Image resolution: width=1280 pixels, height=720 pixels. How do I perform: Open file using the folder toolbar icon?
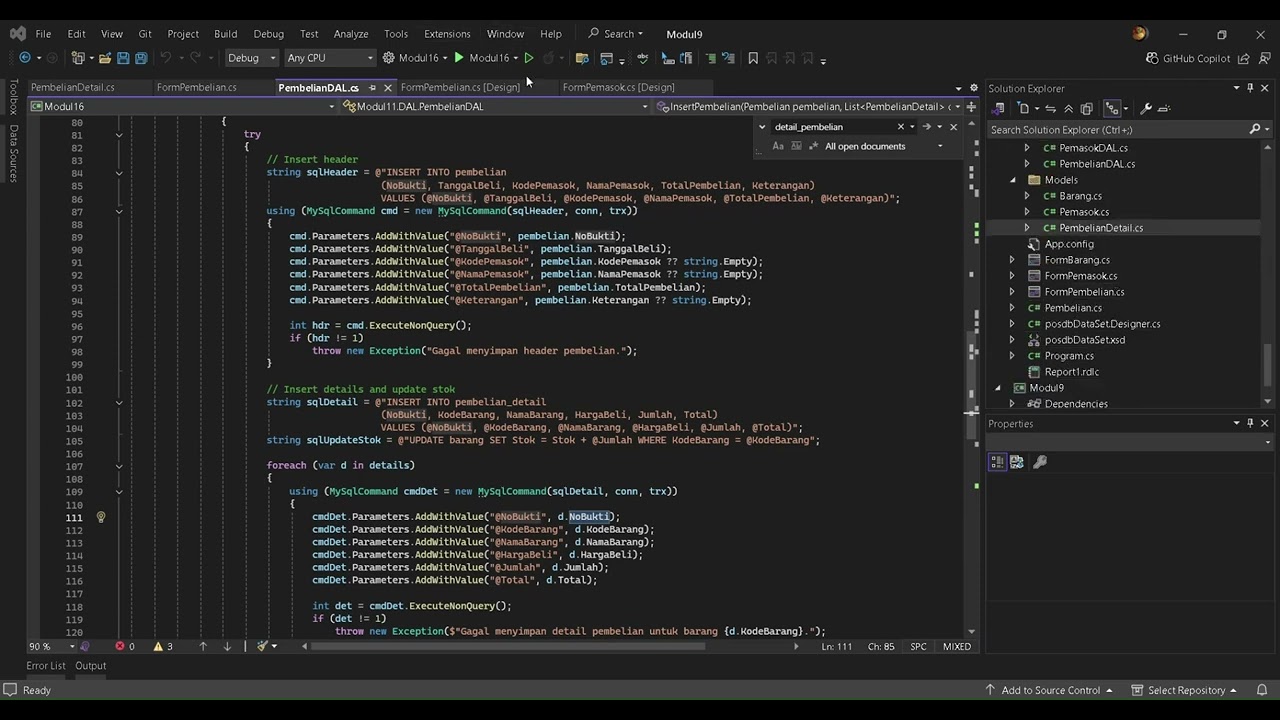click(x=104, y=58)
